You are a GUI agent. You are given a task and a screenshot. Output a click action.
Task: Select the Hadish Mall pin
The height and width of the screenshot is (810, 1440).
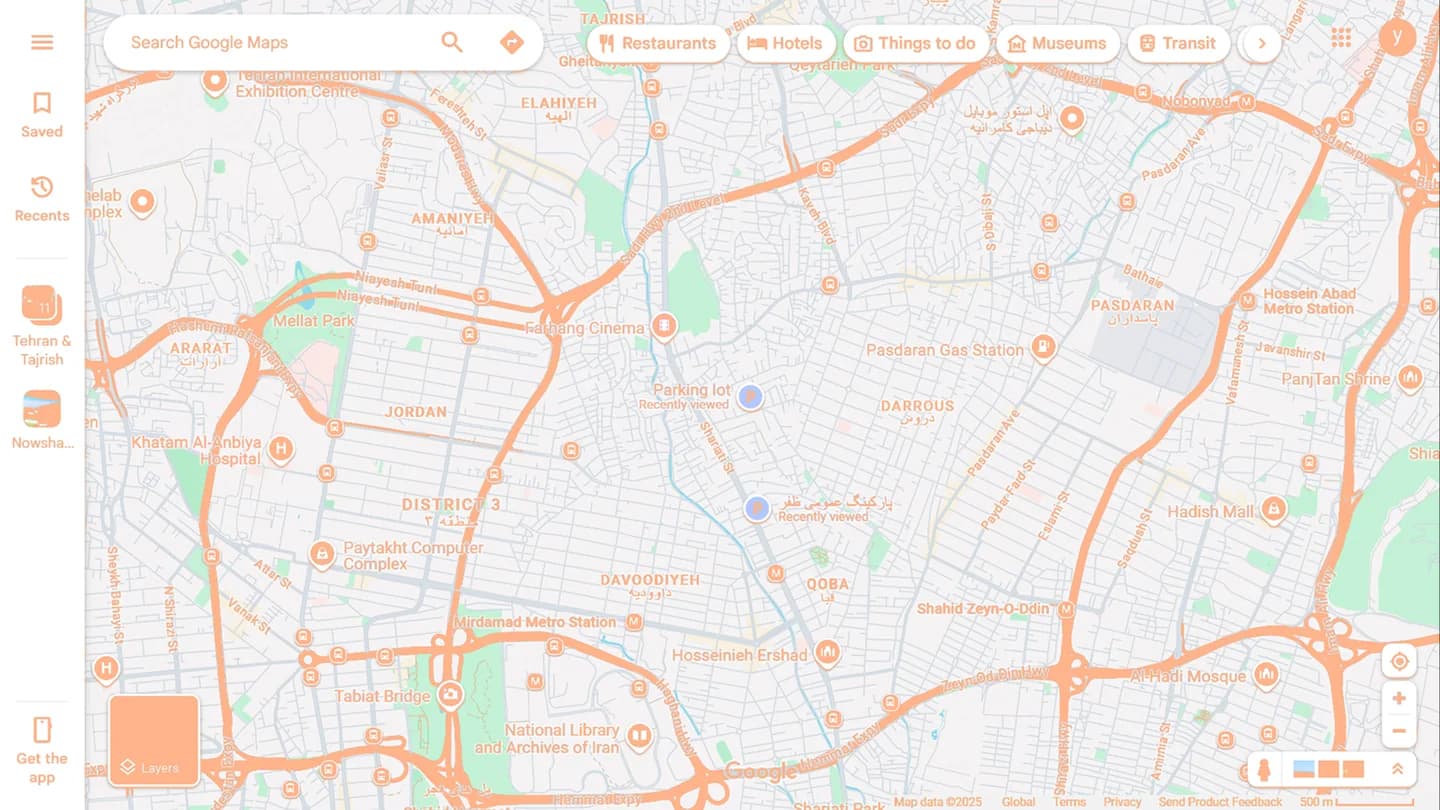(1273, 510)
